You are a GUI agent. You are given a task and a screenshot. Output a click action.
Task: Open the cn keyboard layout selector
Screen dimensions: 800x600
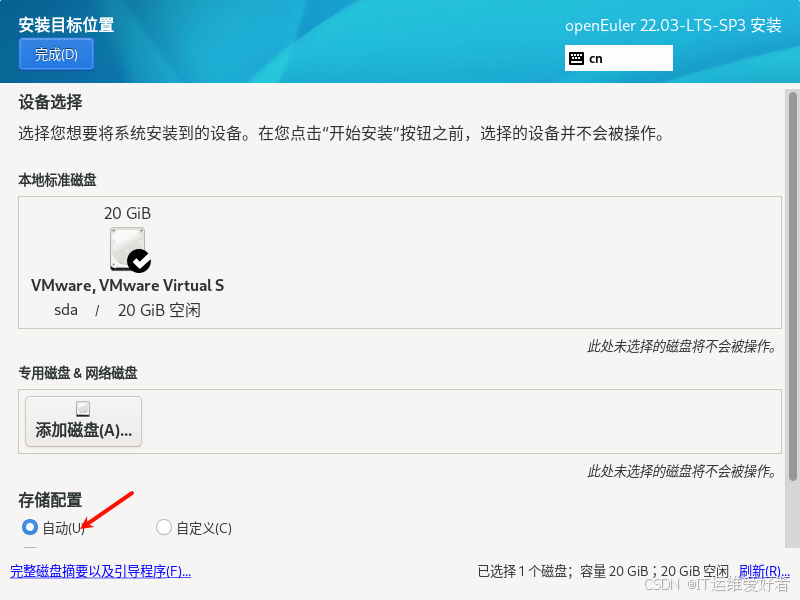click(618, 58)
